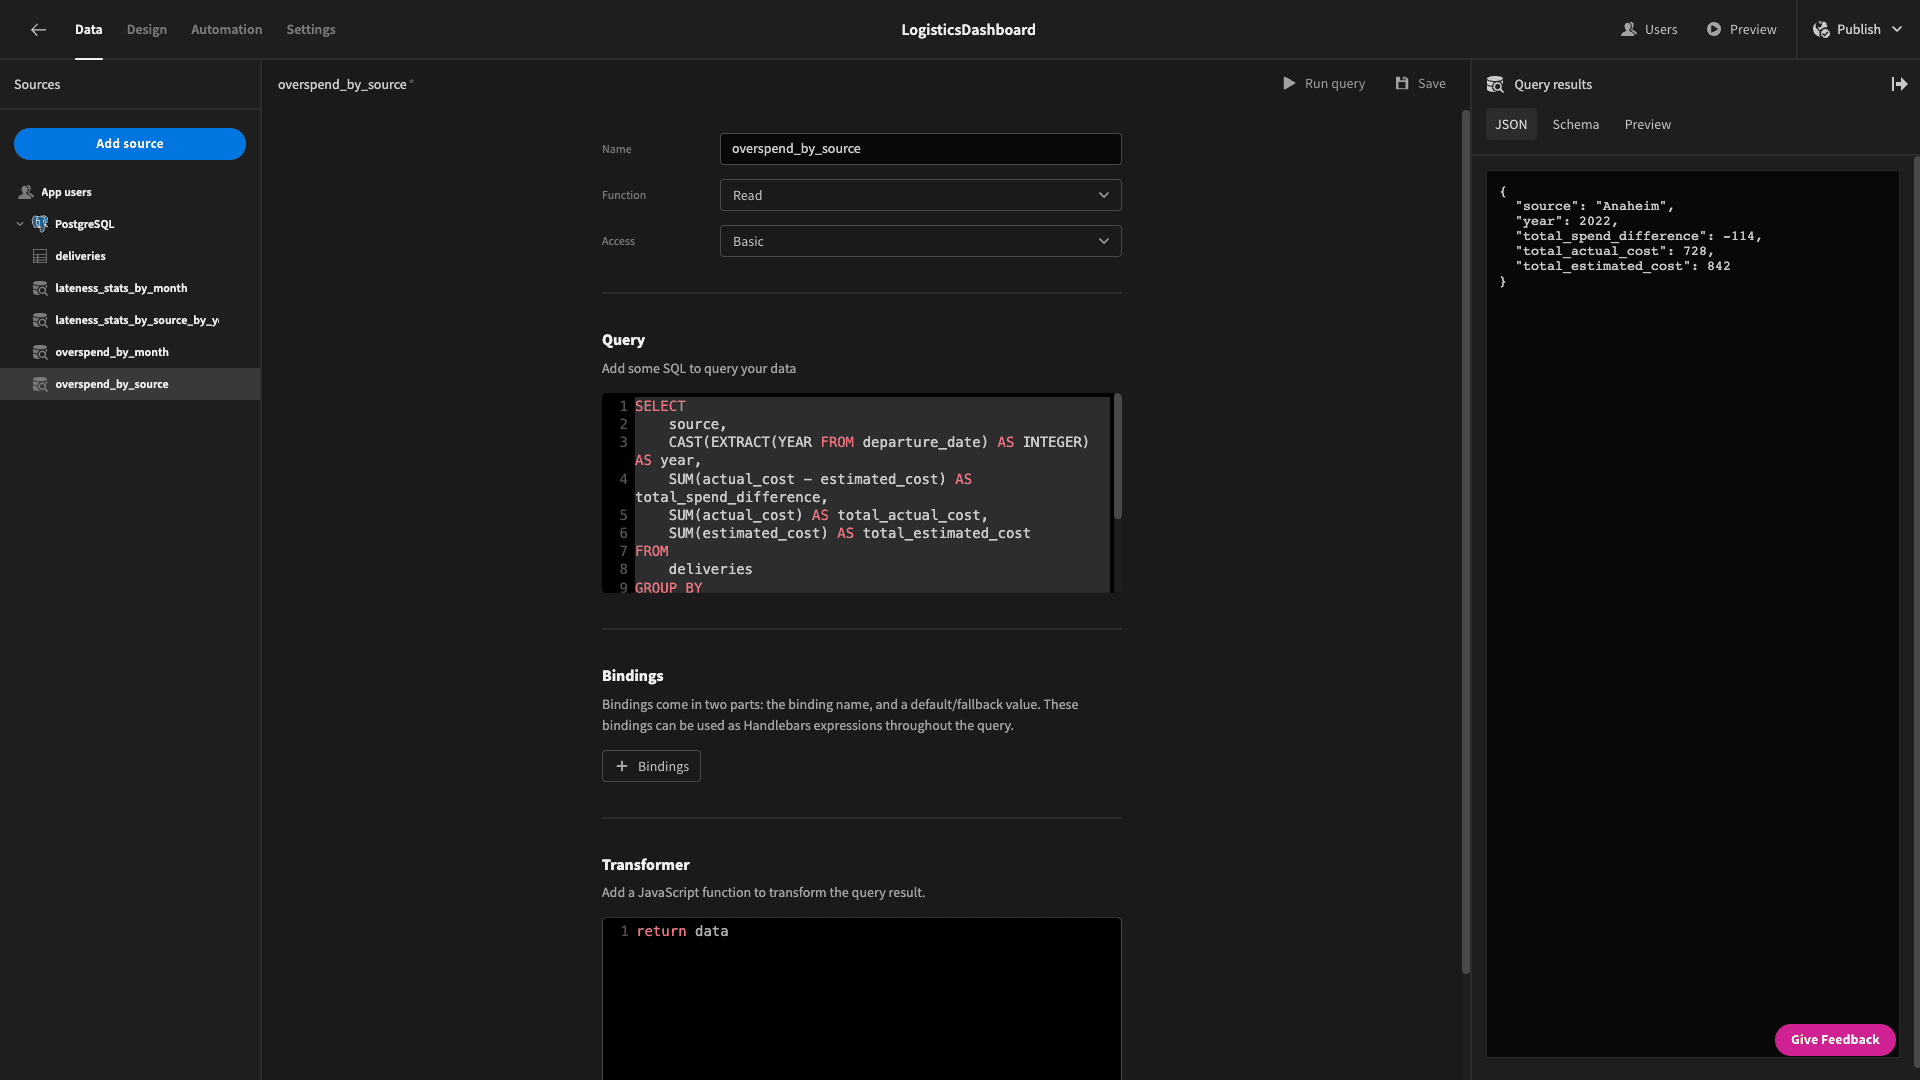Click the back arrow icon
The image size is (1920, 1080).
38,30
